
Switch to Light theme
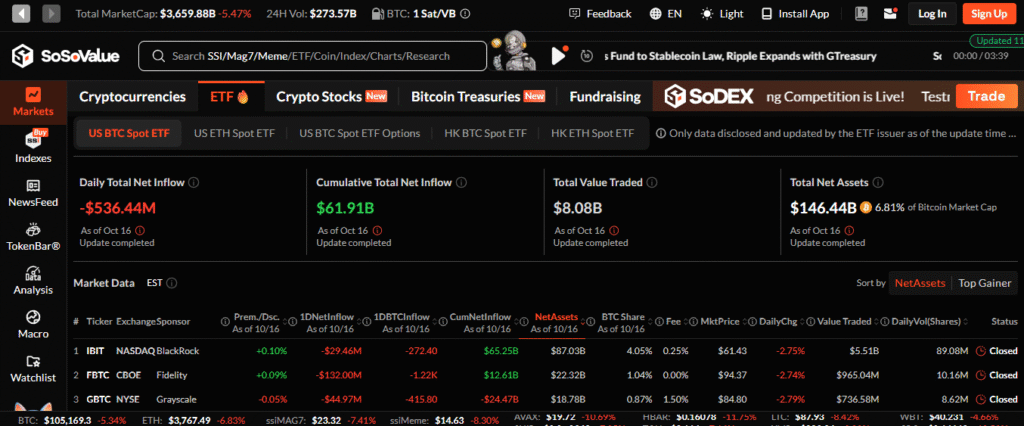tap(722, 14)
